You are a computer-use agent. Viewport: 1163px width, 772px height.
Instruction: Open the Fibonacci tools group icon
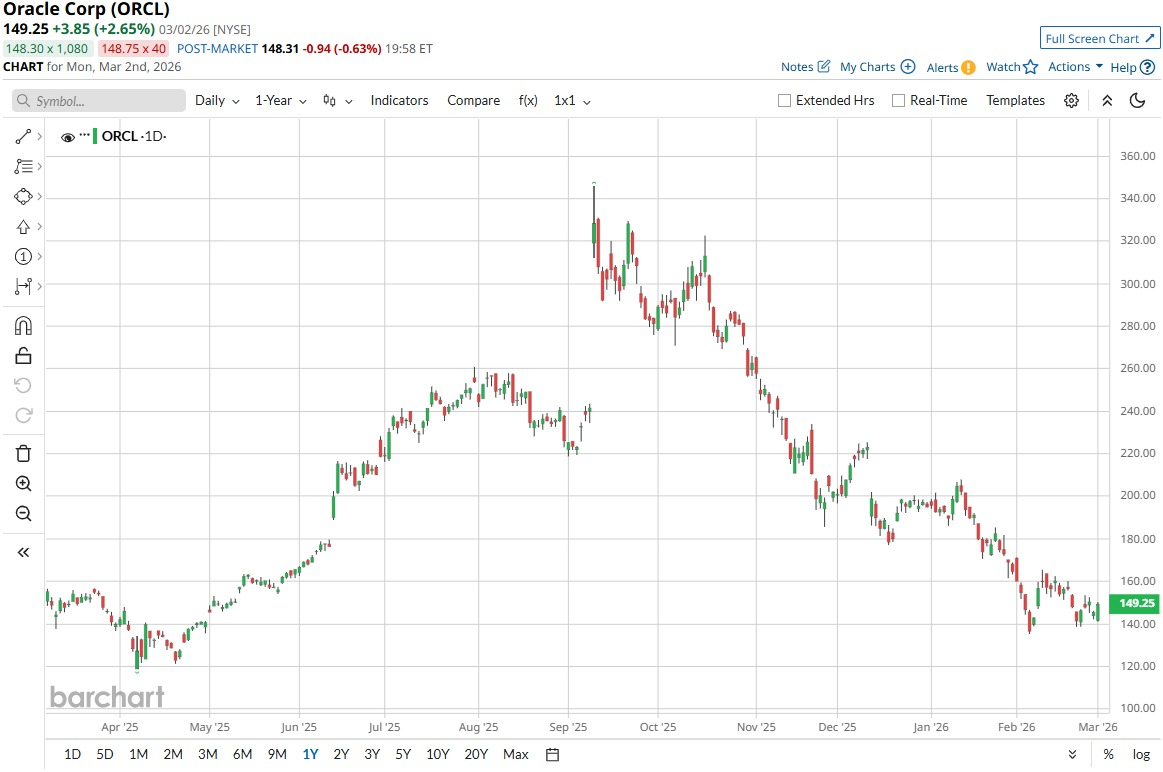23,167
